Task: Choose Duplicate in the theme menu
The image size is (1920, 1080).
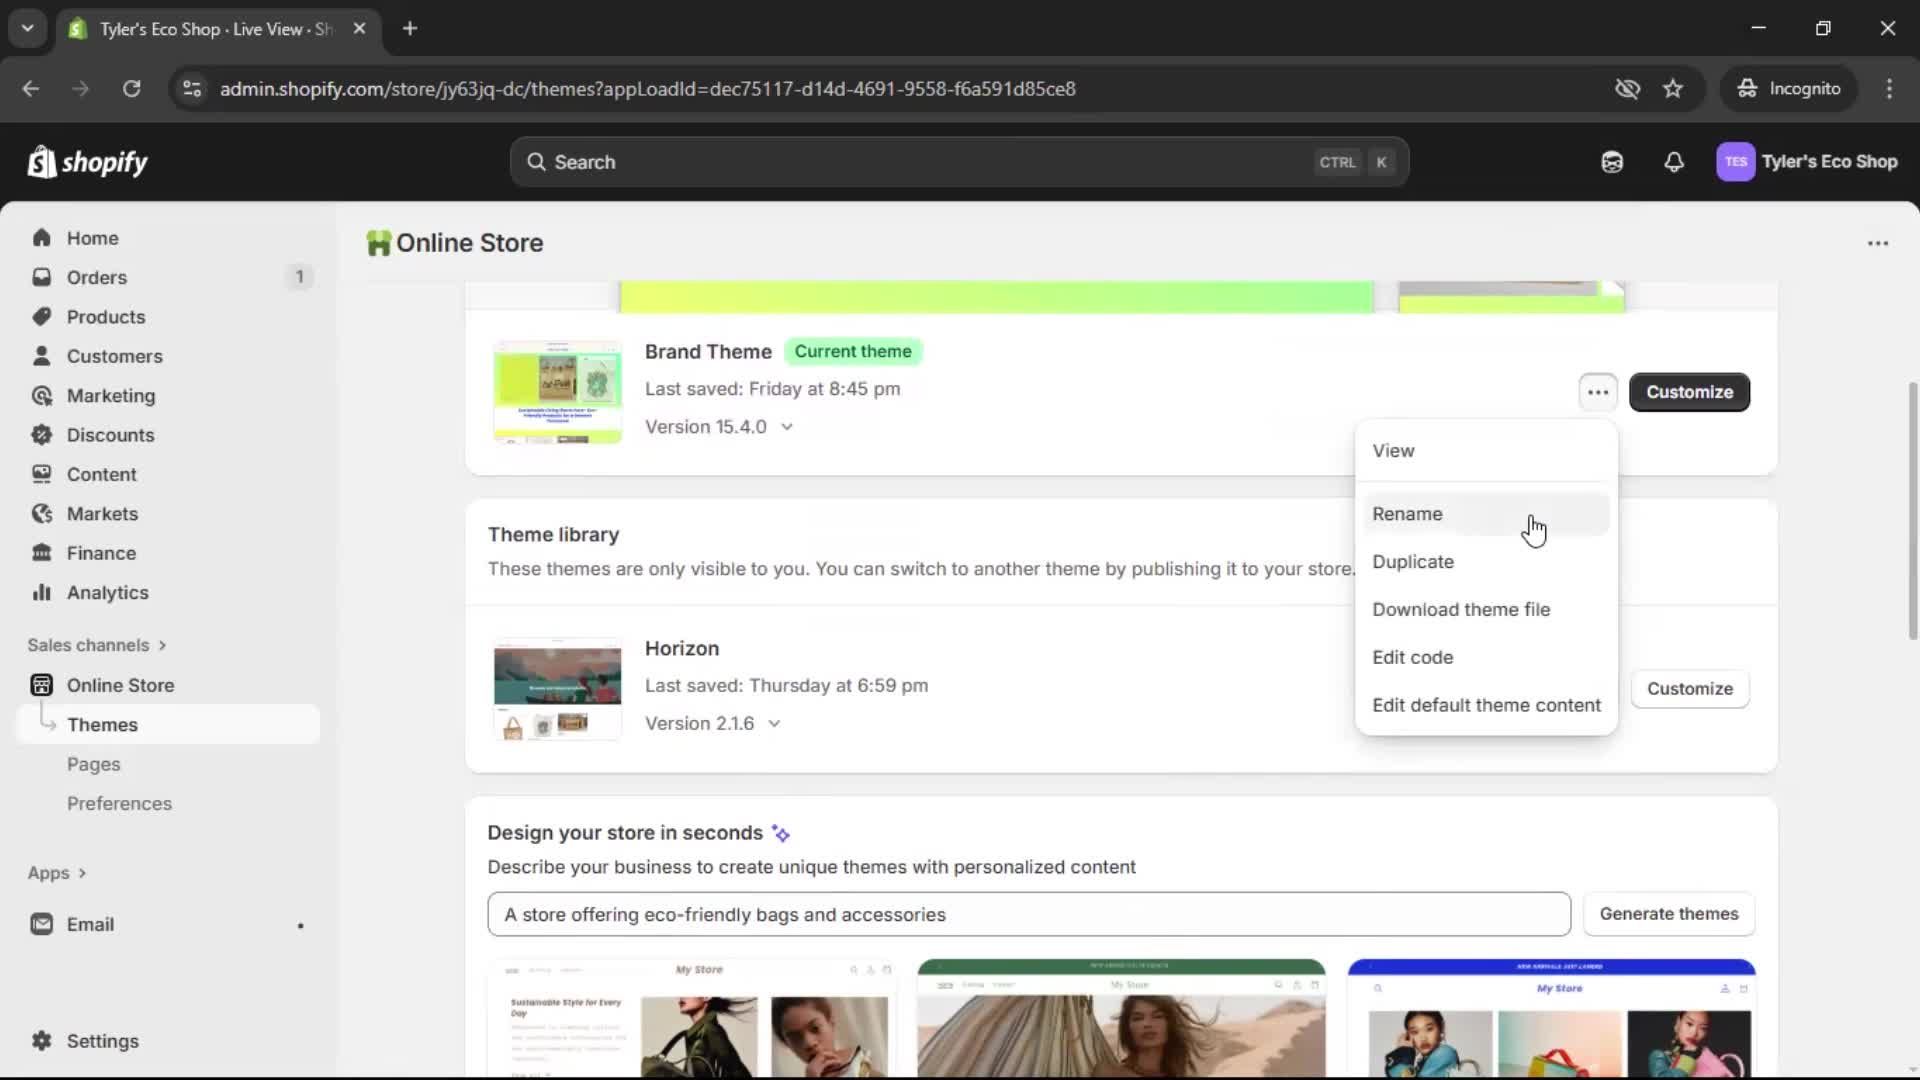Action: pyautogui.click(x=1486, y=562)
